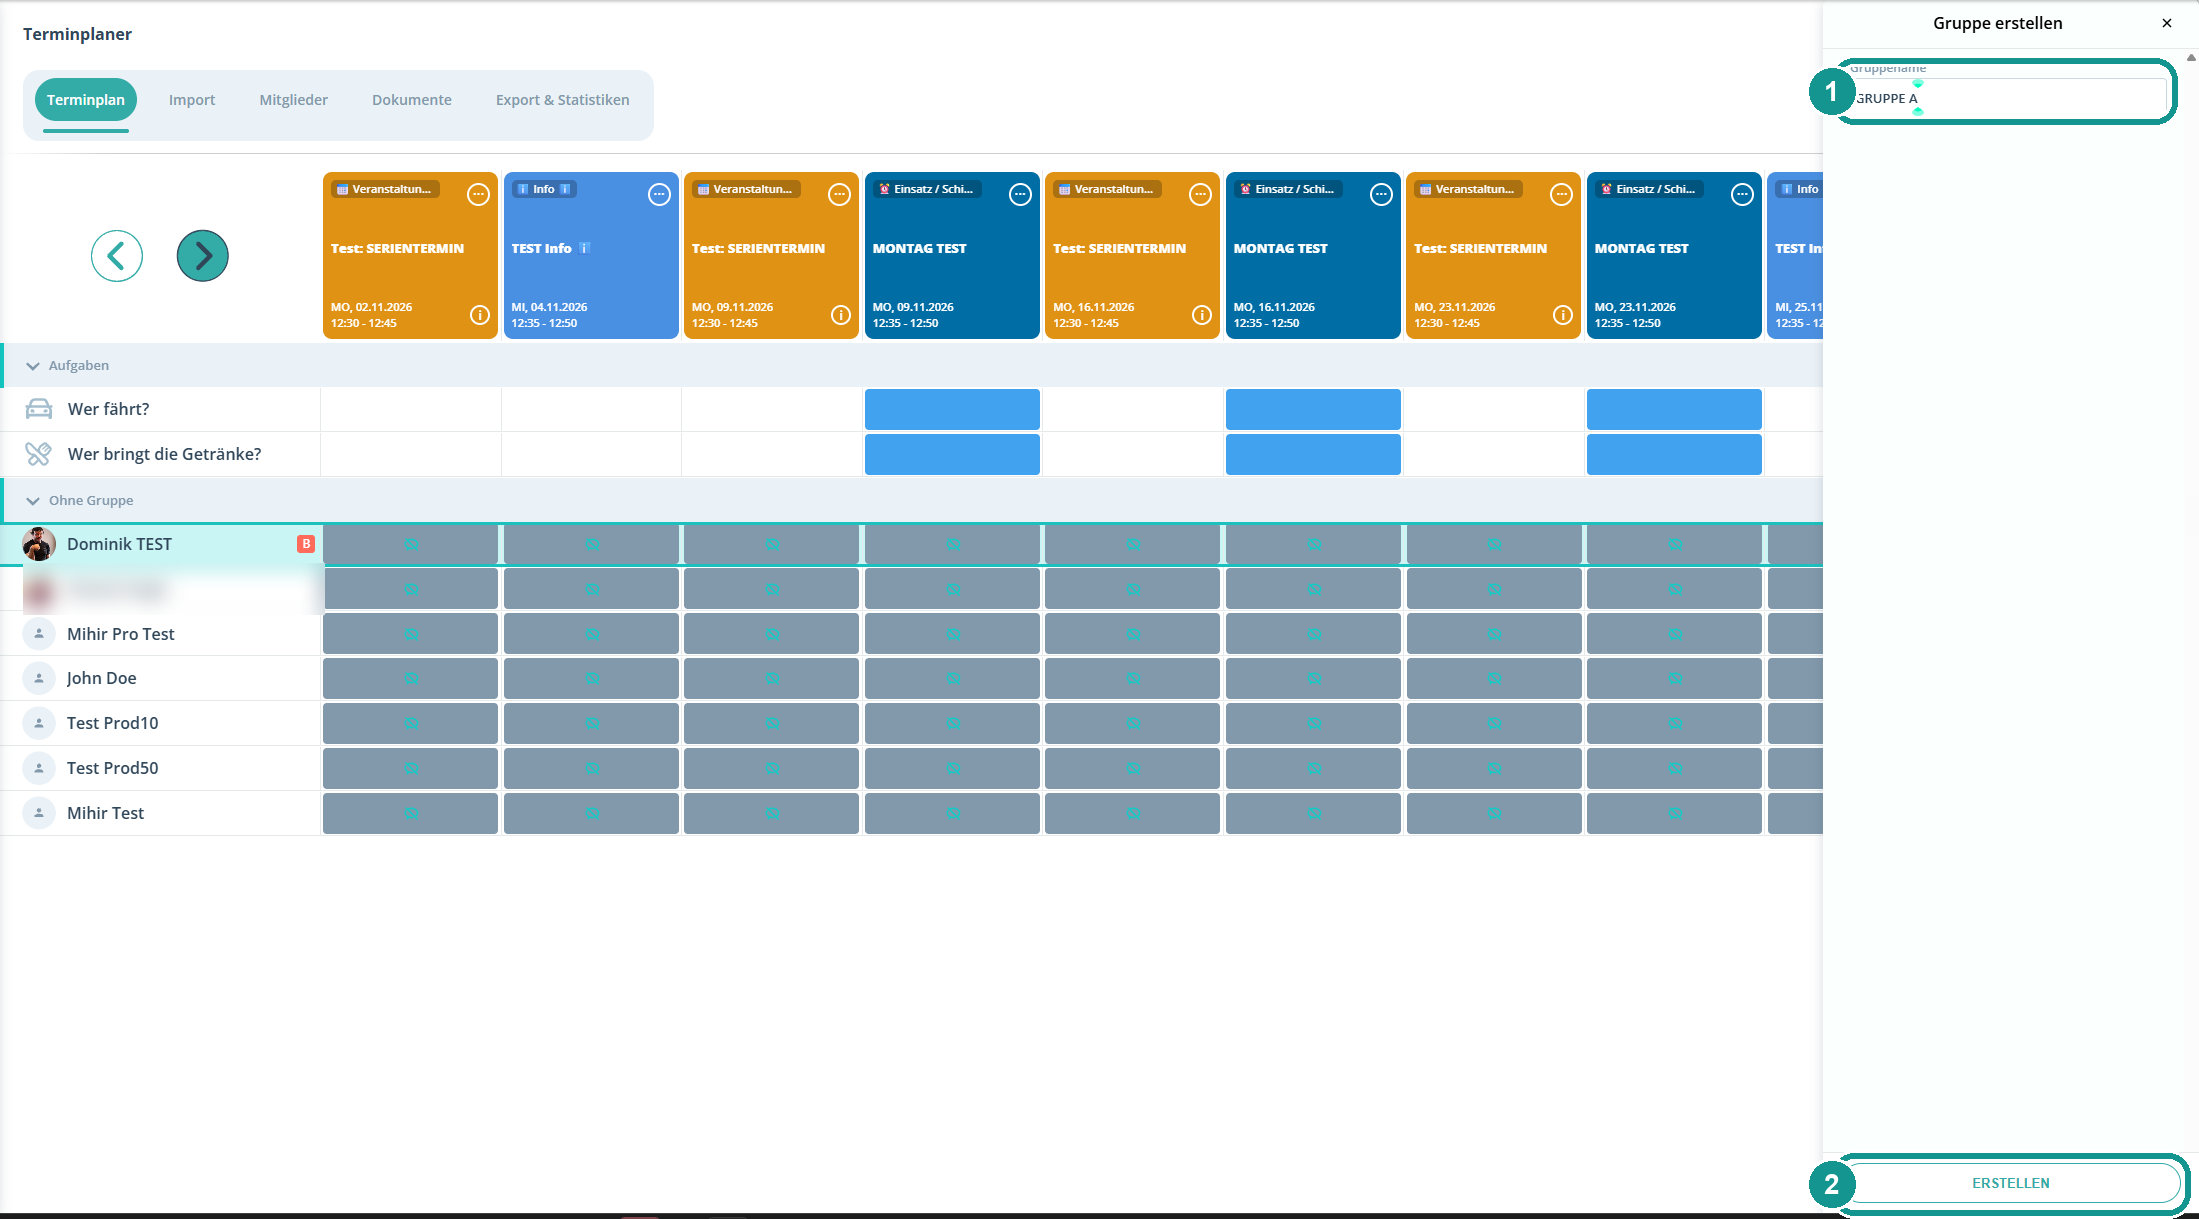Open options menu on MONTAG TEST 09.11.2026 card
2199x1219 pixels.
(1020, 195)
